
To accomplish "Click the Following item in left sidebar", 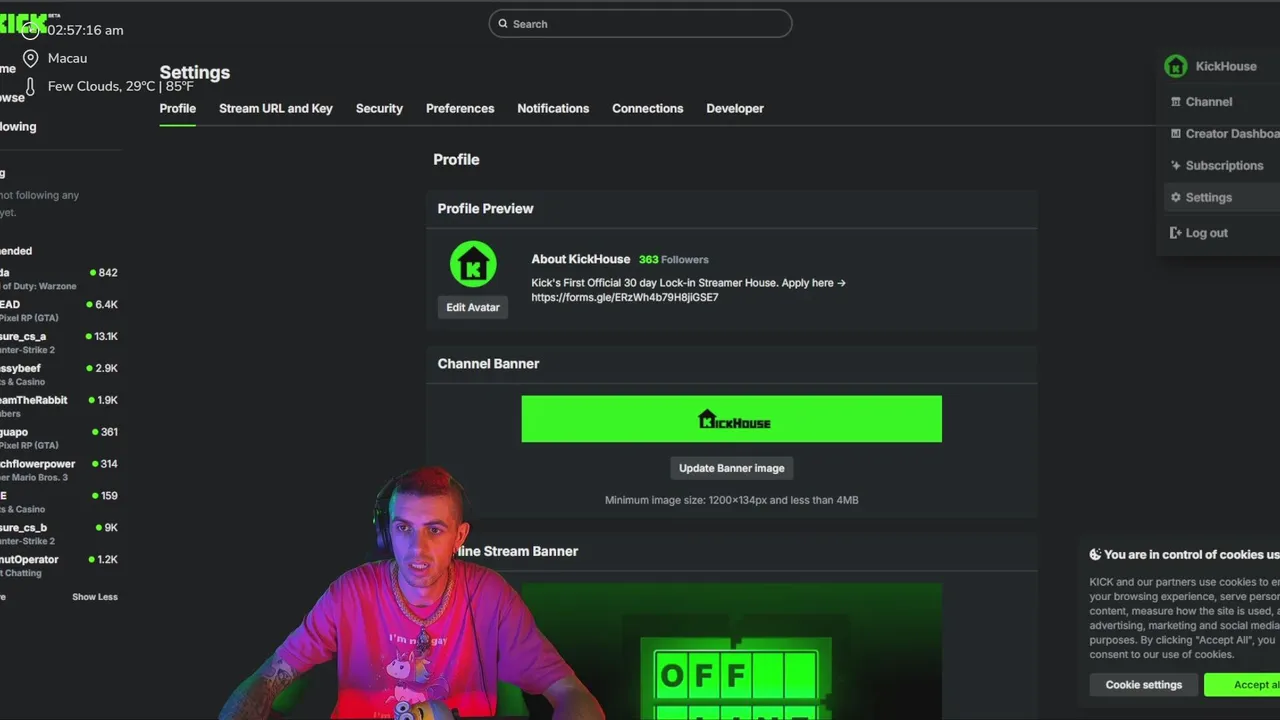I will [18, 127].
